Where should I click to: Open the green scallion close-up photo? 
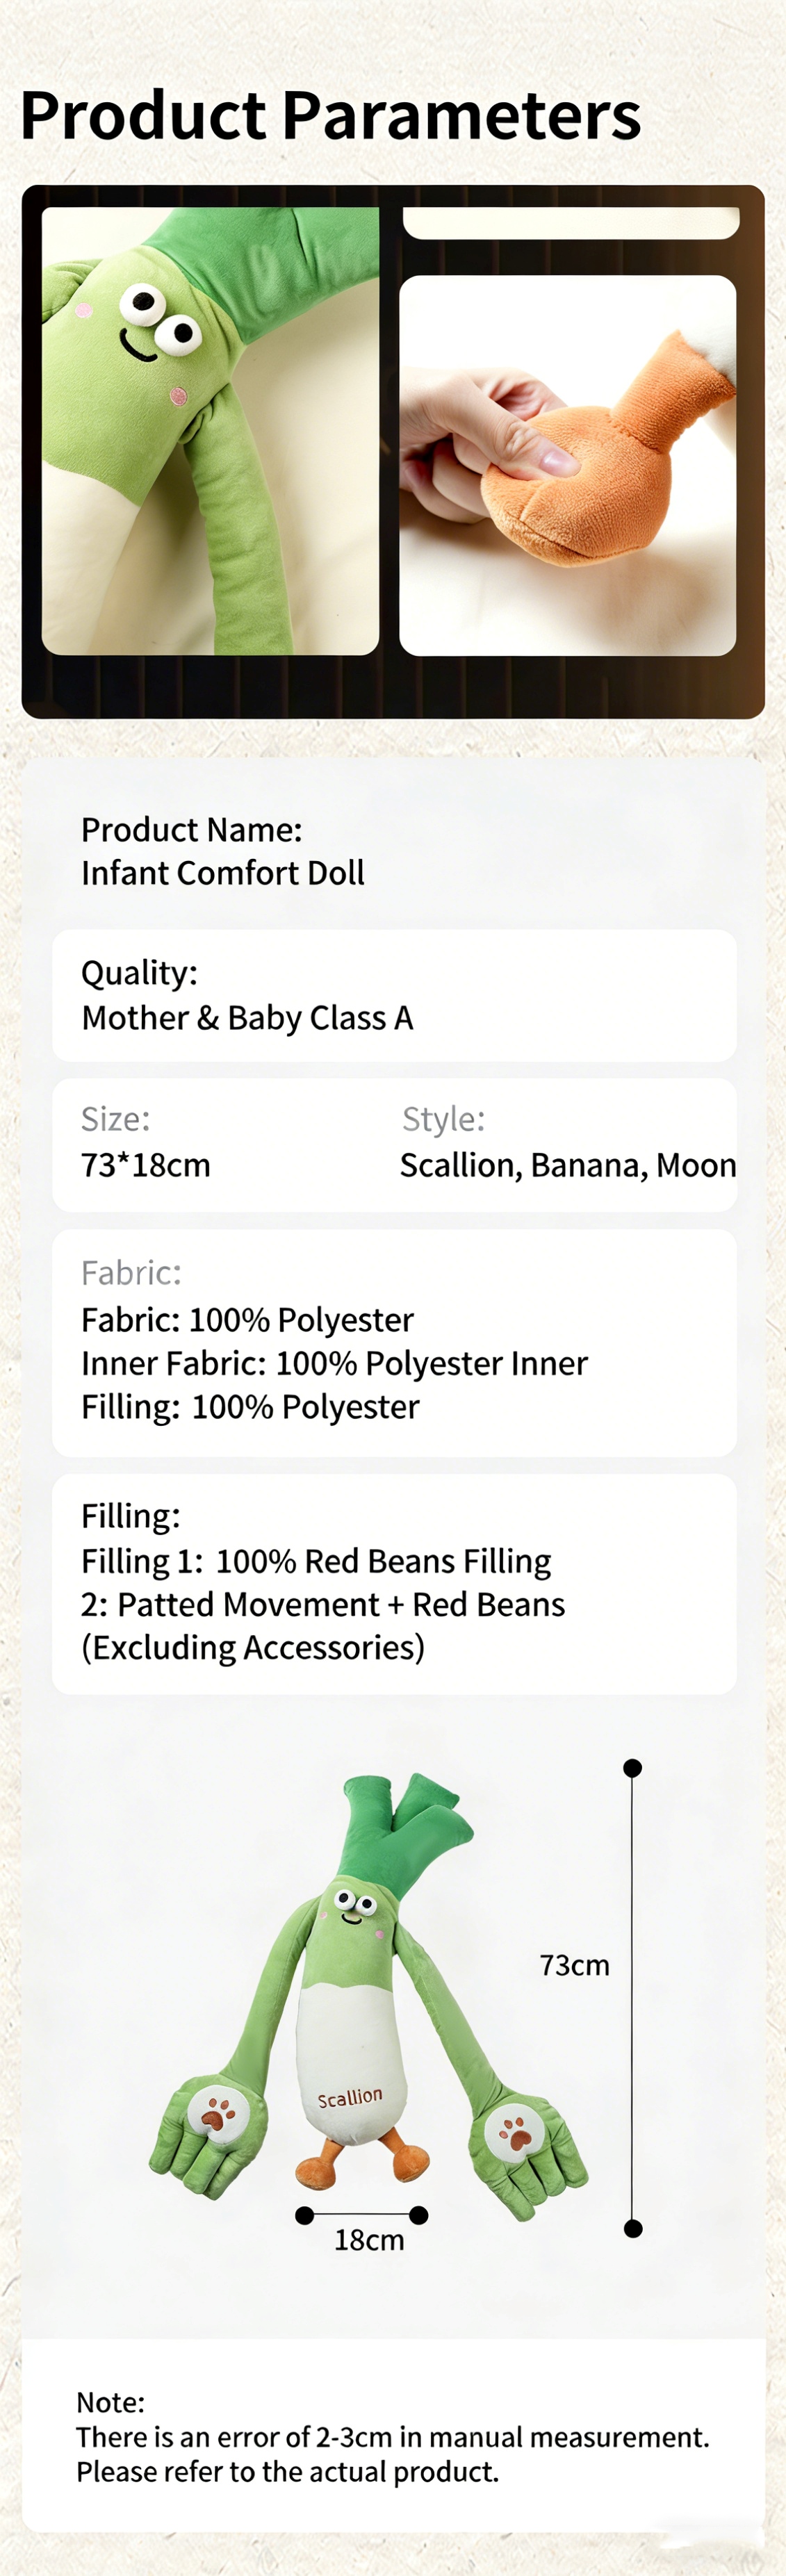[x=210, y=431]
